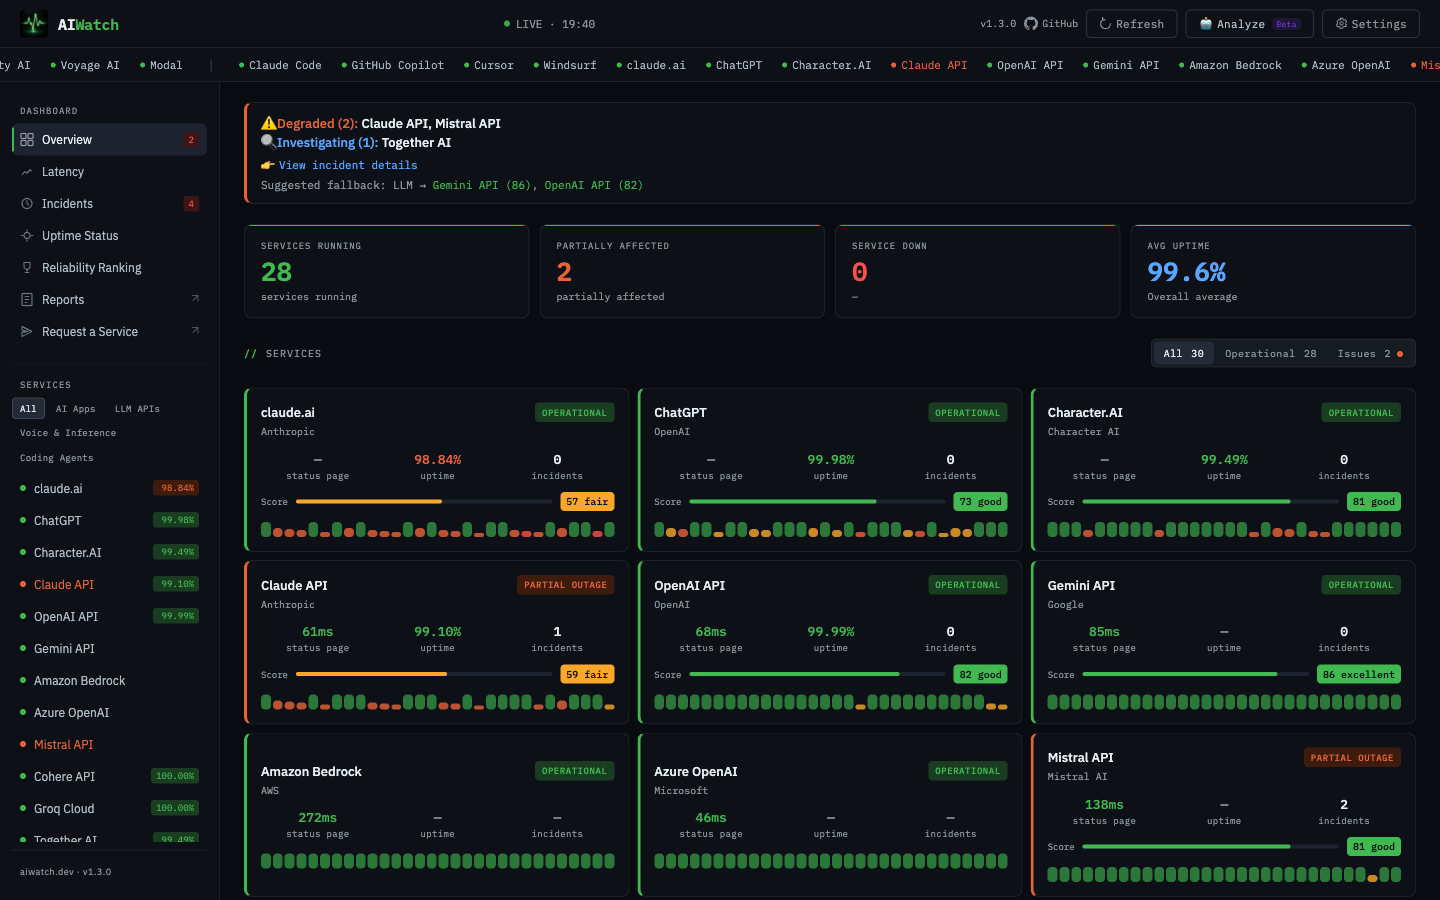Click the Reliability Ranking trophy icon
This screenshot has width=1440, height=900.
27,268
